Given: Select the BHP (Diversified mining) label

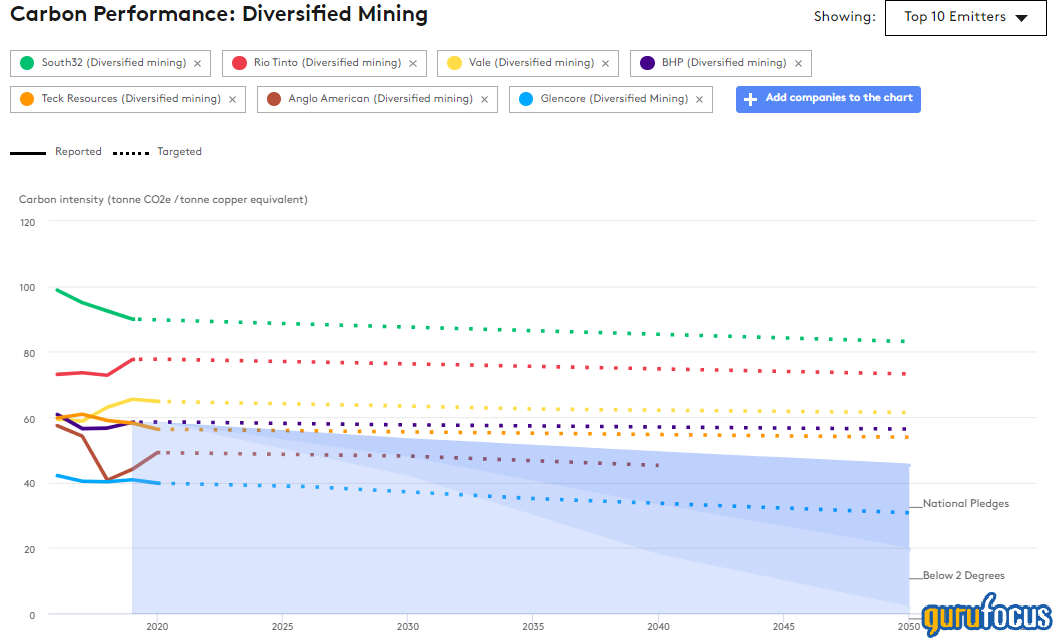Looking at the screenshot, I should click(724, 63).
